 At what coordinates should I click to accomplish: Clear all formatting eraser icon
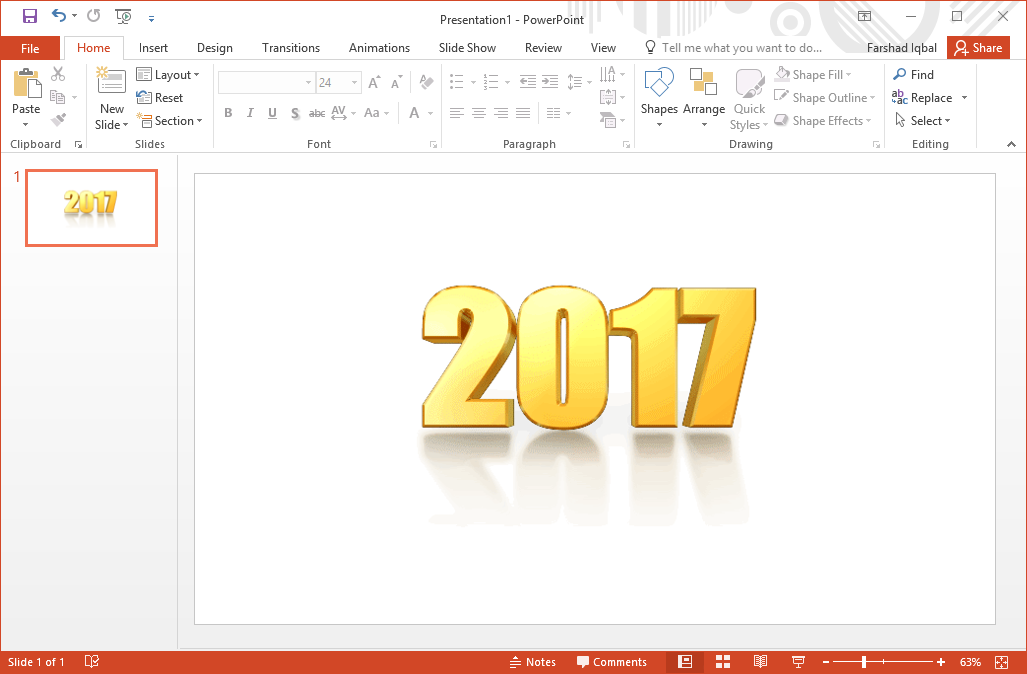pyautogui.click(x=426, y=82)
